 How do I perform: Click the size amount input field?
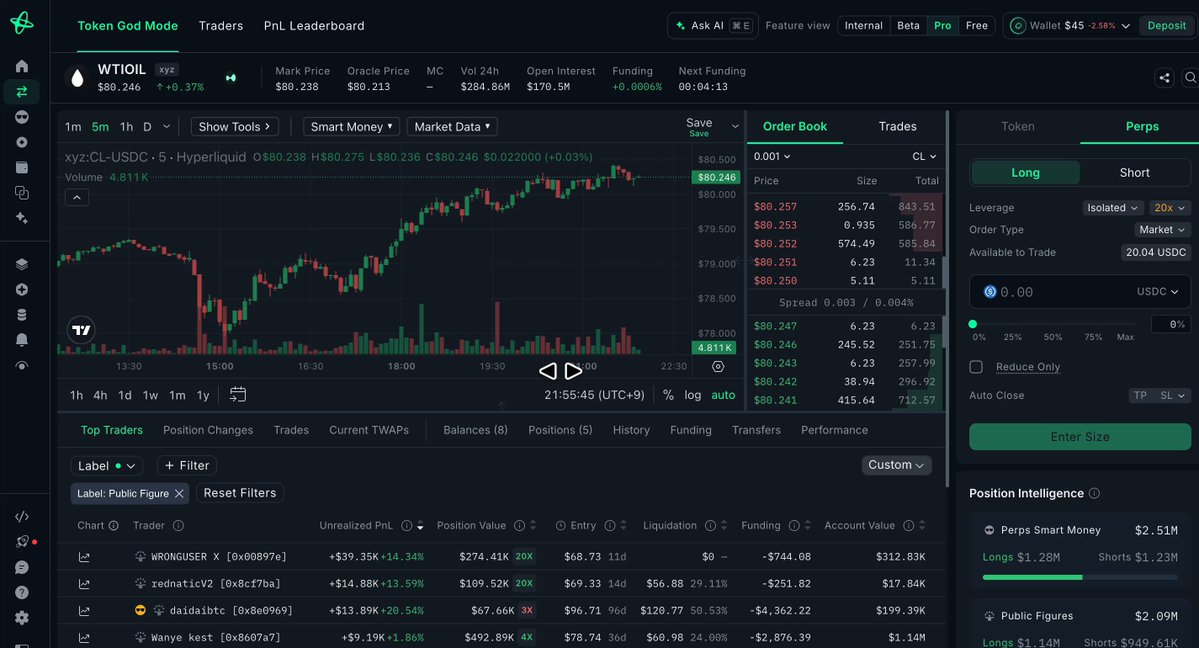[1080, 291]
